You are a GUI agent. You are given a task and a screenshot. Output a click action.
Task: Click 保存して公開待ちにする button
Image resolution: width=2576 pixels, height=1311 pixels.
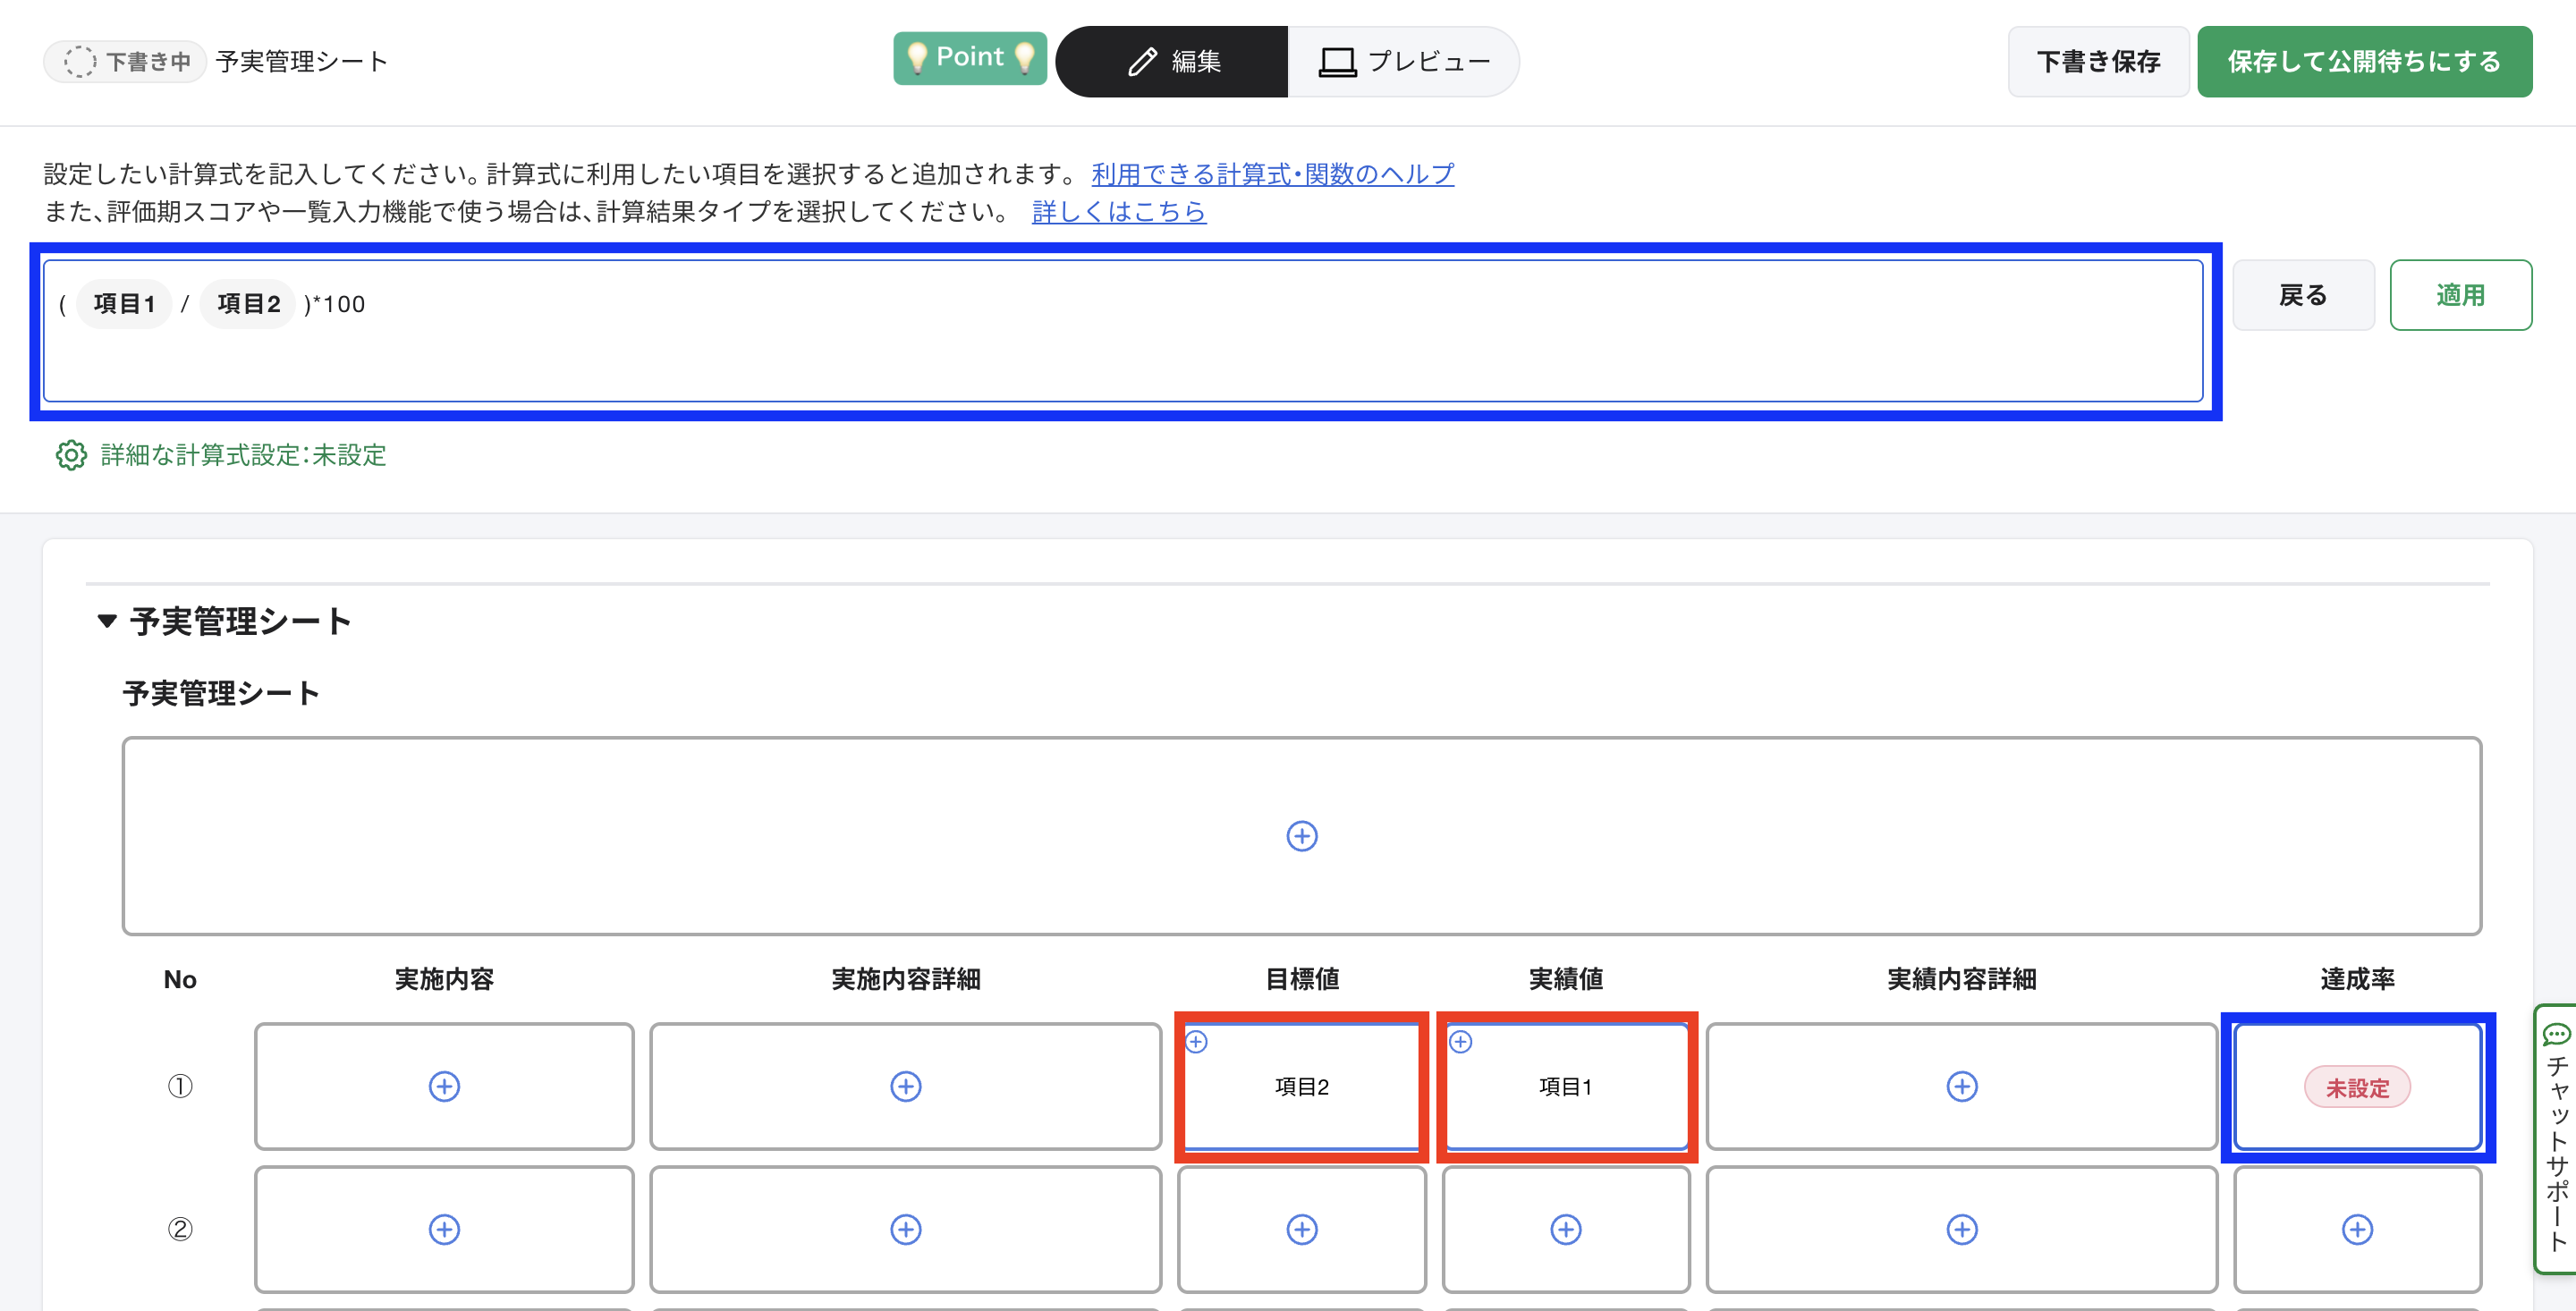(x=2364, y=61)
